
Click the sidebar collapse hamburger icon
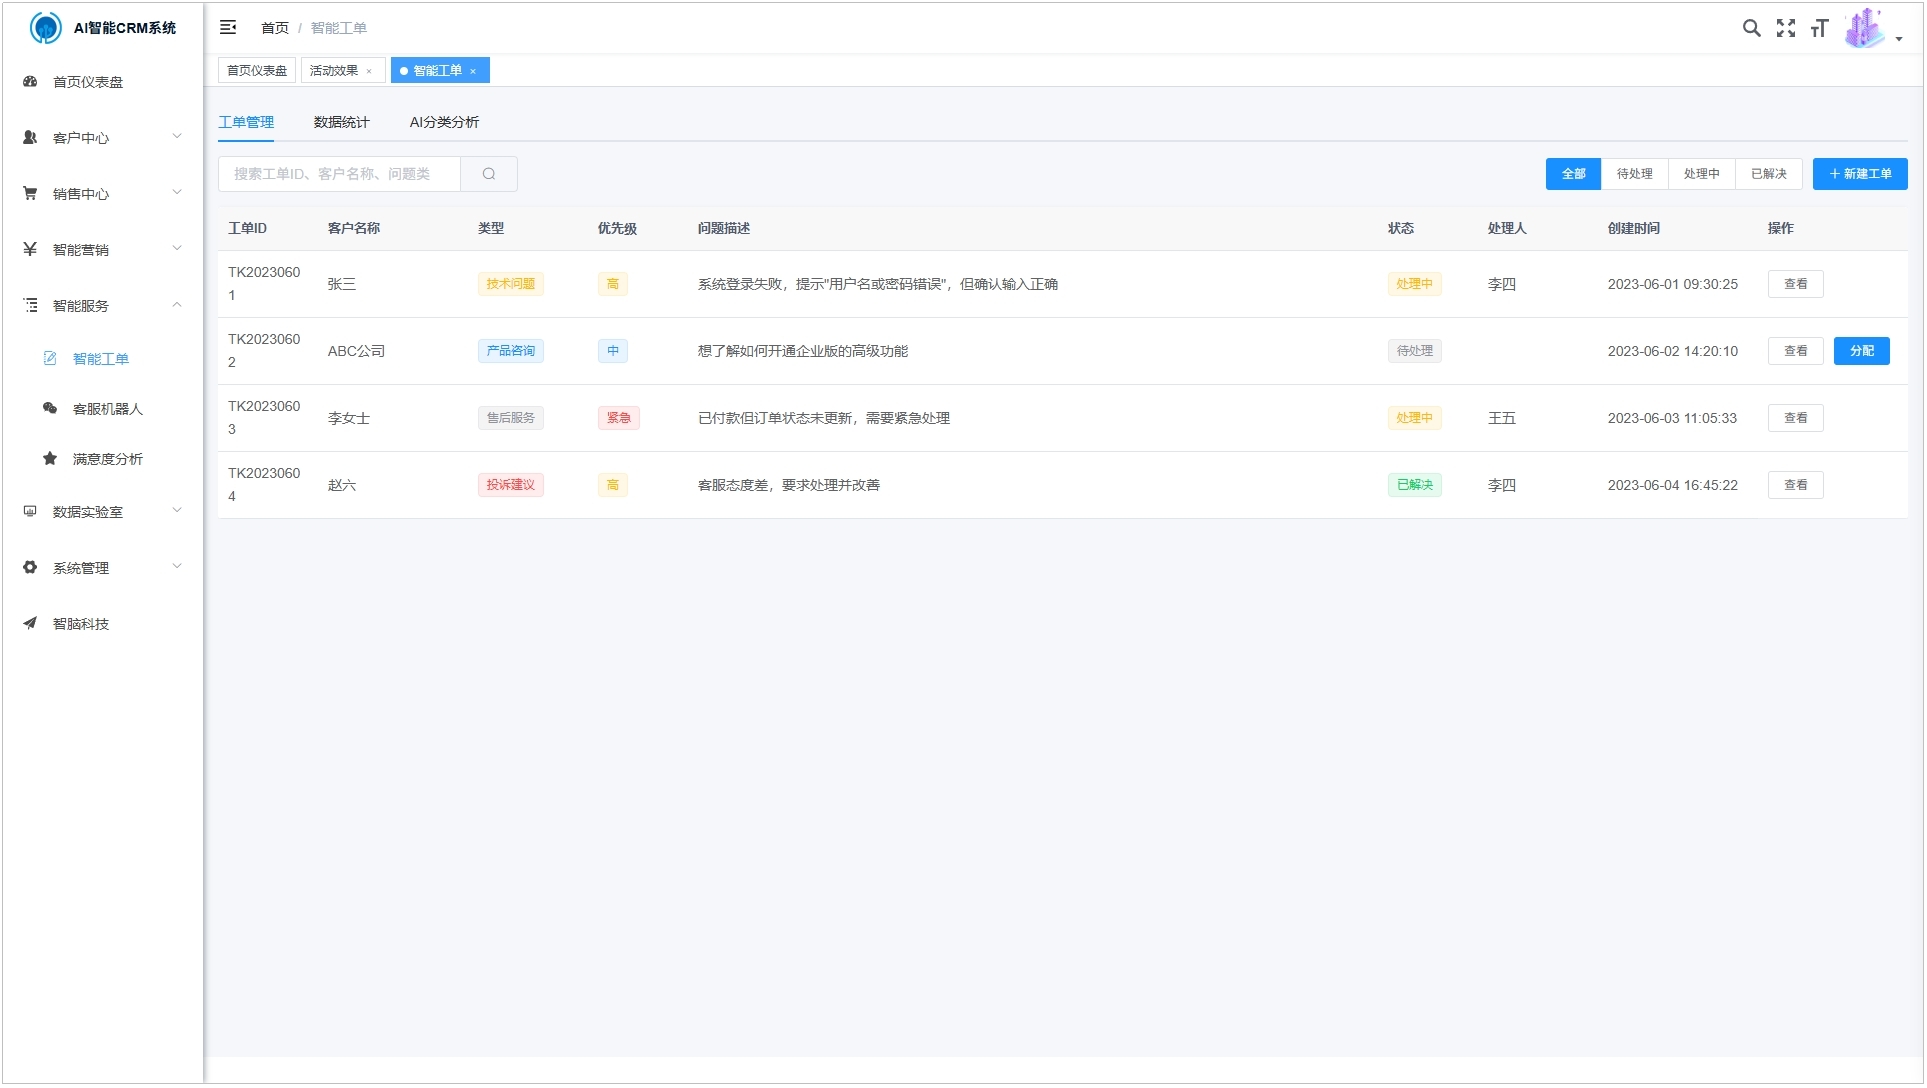[x=228, y=28]
